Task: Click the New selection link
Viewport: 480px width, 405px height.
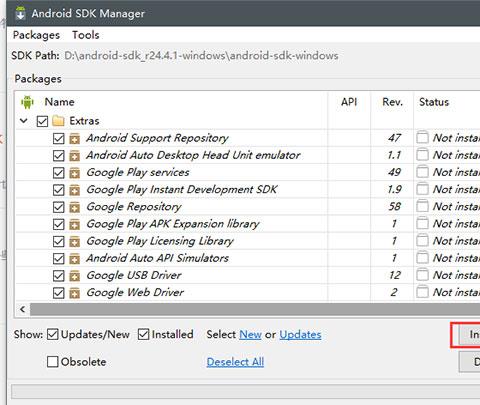Action: tap(250, 334)
